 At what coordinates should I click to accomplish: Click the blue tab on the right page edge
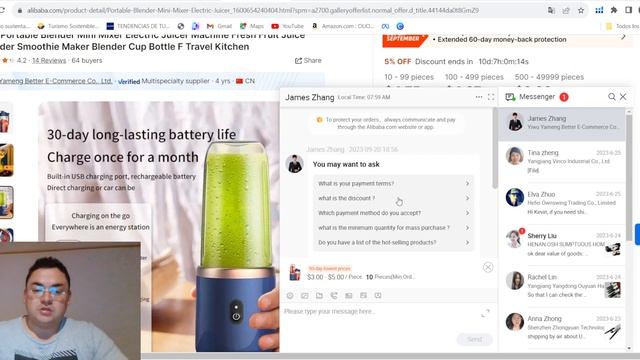click(637, 234)
